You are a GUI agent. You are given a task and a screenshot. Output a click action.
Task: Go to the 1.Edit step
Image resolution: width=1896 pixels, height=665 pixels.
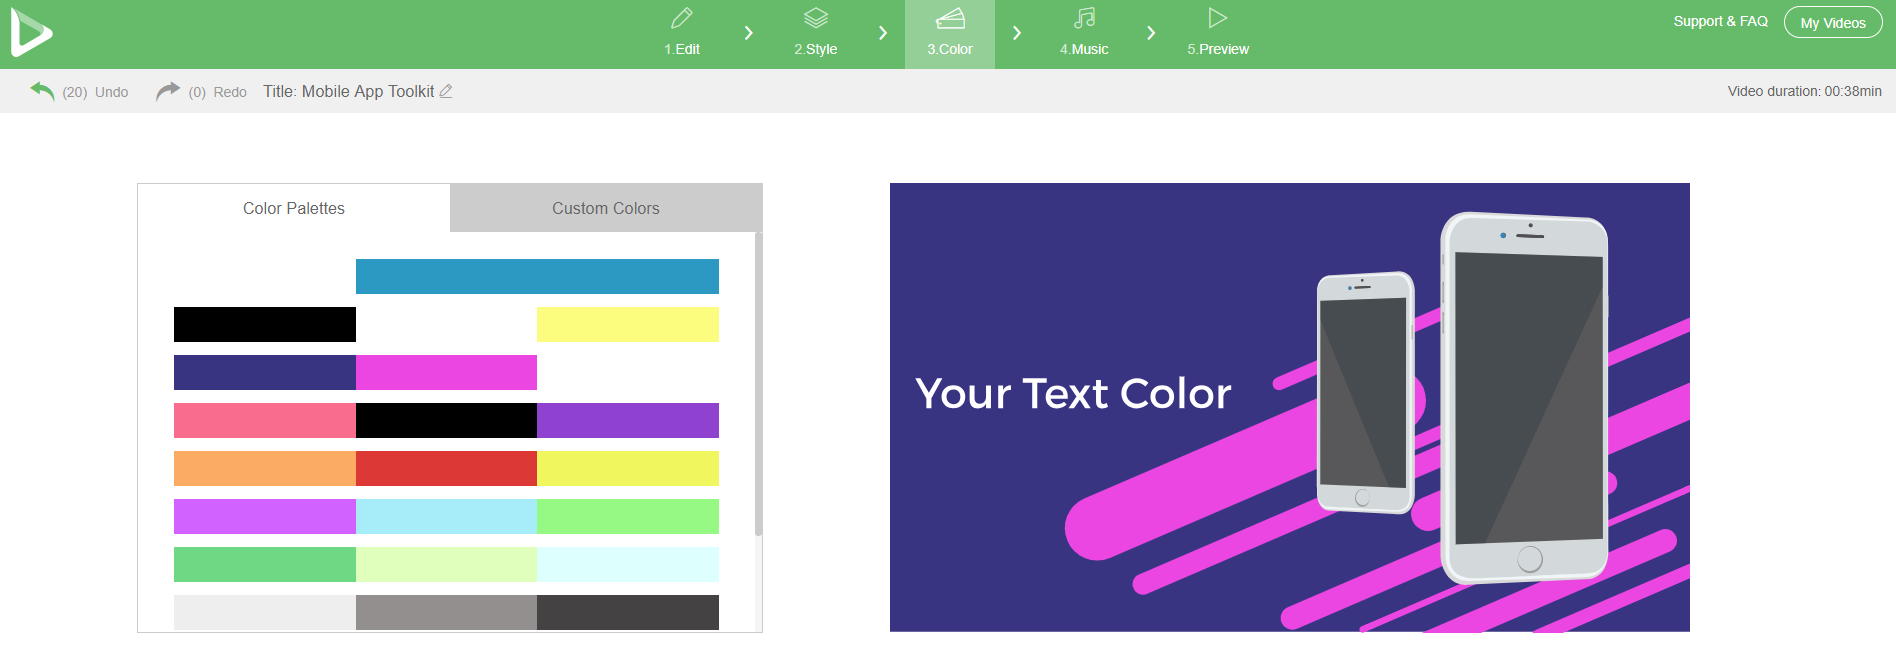pyautogui.click(x=682, y=33)
